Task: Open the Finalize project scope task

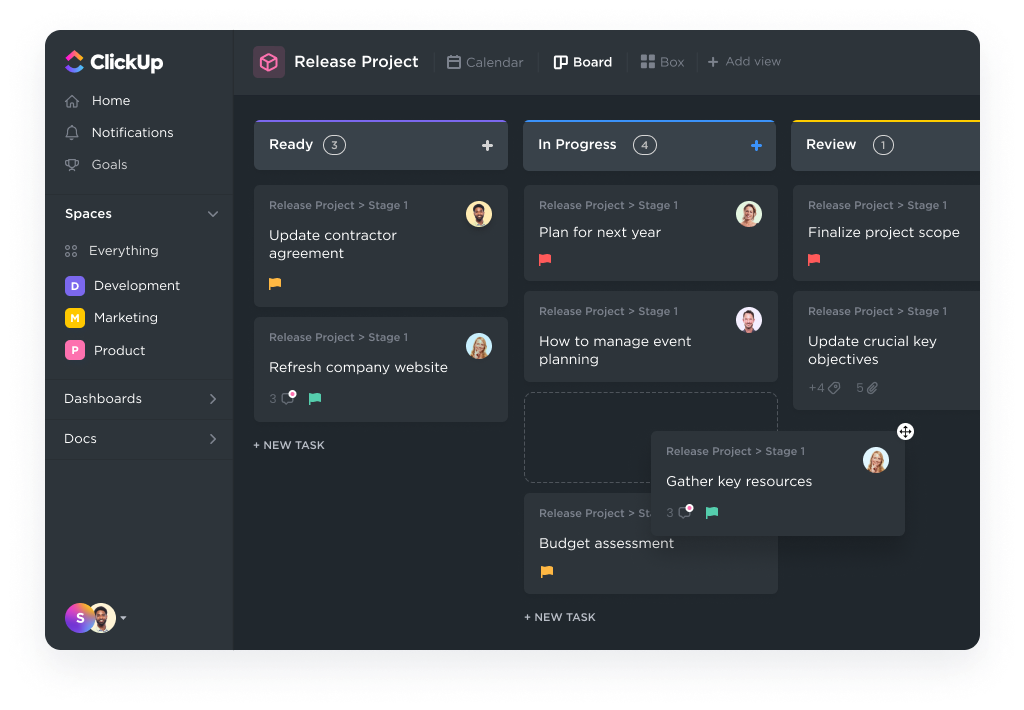Action: [884, 233]
